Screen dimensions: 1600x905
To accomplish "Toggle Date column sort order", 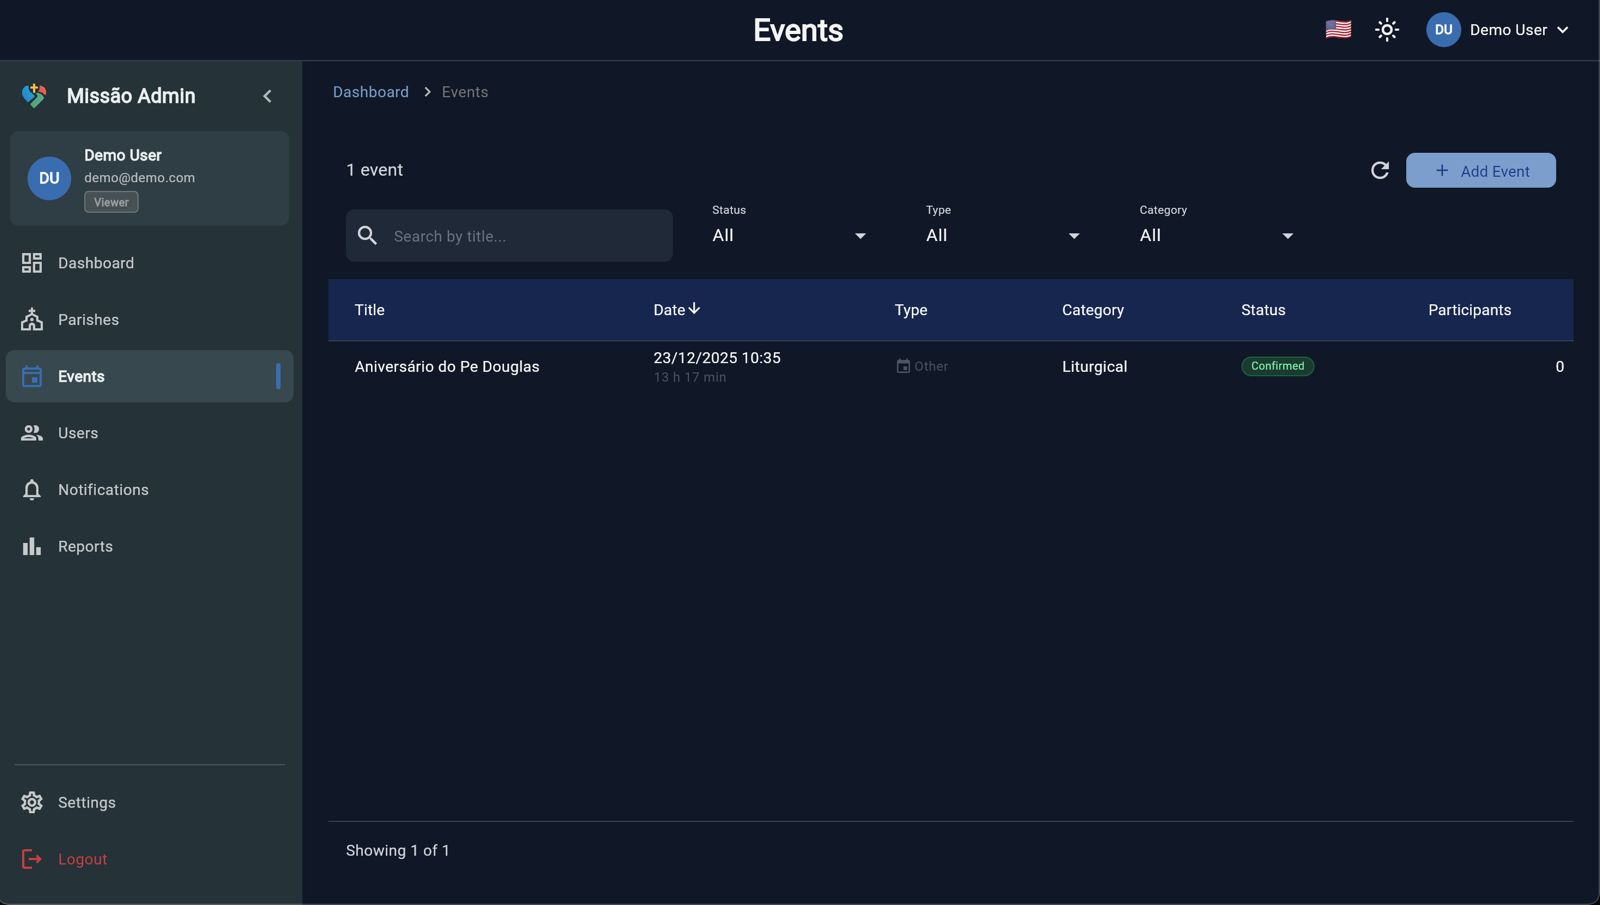I will [676, 310].
